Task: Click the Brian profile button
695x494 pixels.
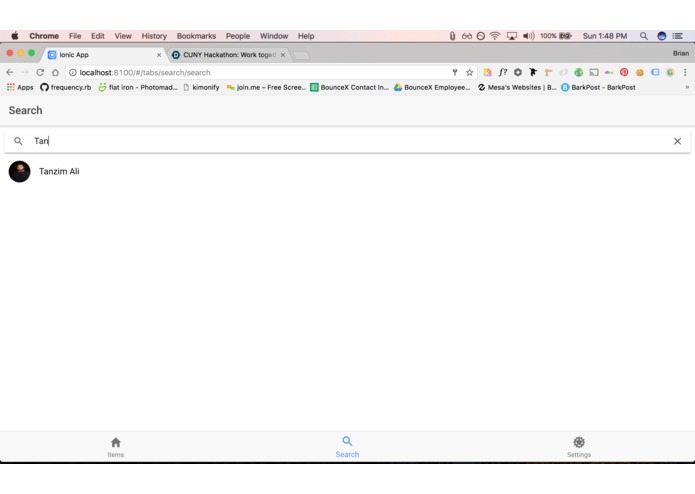Action: [681, 53]
